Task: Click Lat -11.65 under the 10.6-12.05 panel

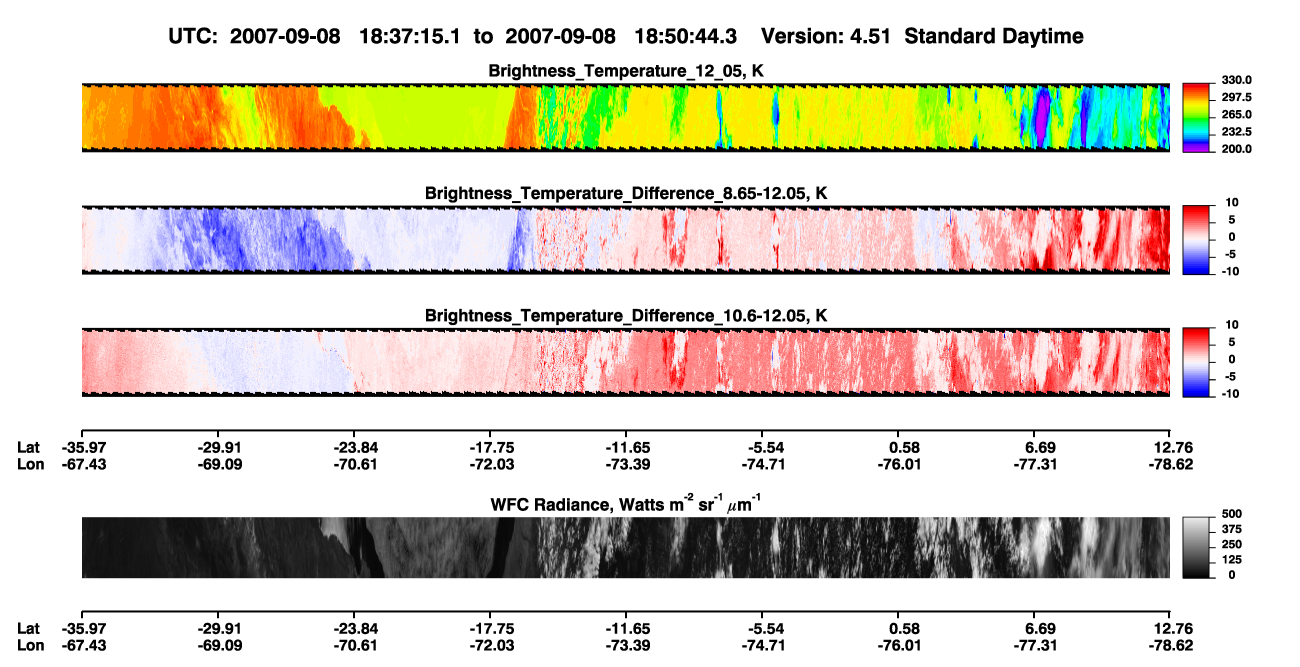Action: pos(626,447)
